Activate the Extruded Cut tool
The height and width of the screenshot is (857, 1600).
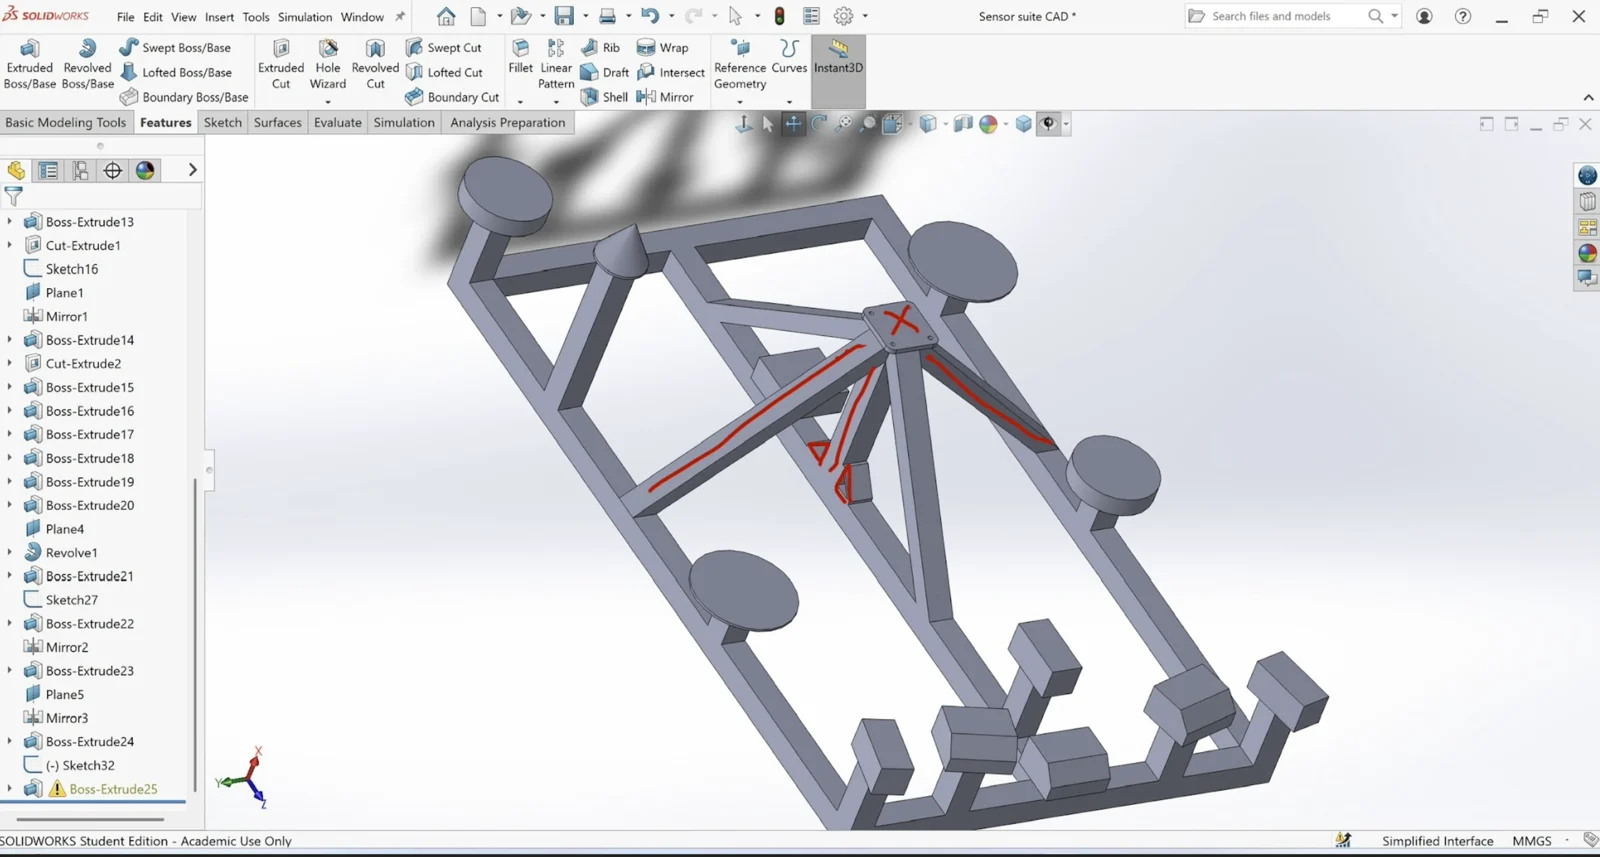[281, 65]
